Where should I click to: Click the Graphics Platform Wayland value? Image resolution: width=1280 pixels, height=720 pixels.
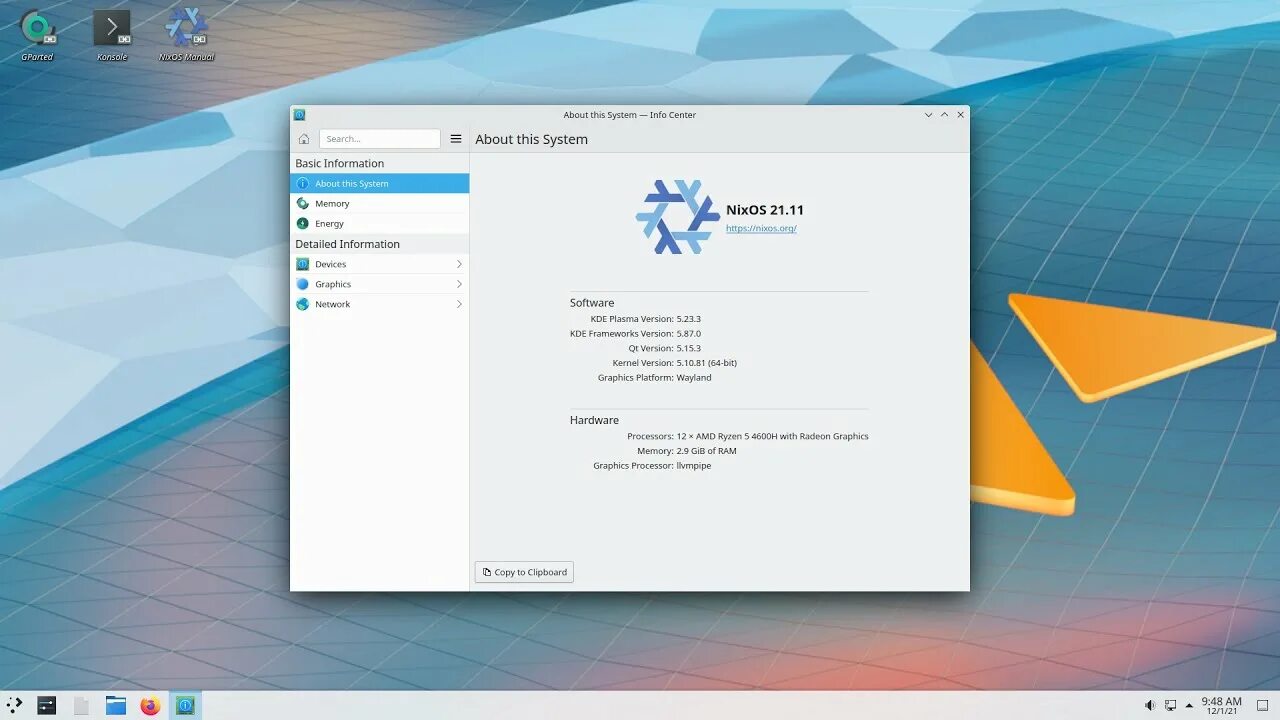tap(694, 378)
